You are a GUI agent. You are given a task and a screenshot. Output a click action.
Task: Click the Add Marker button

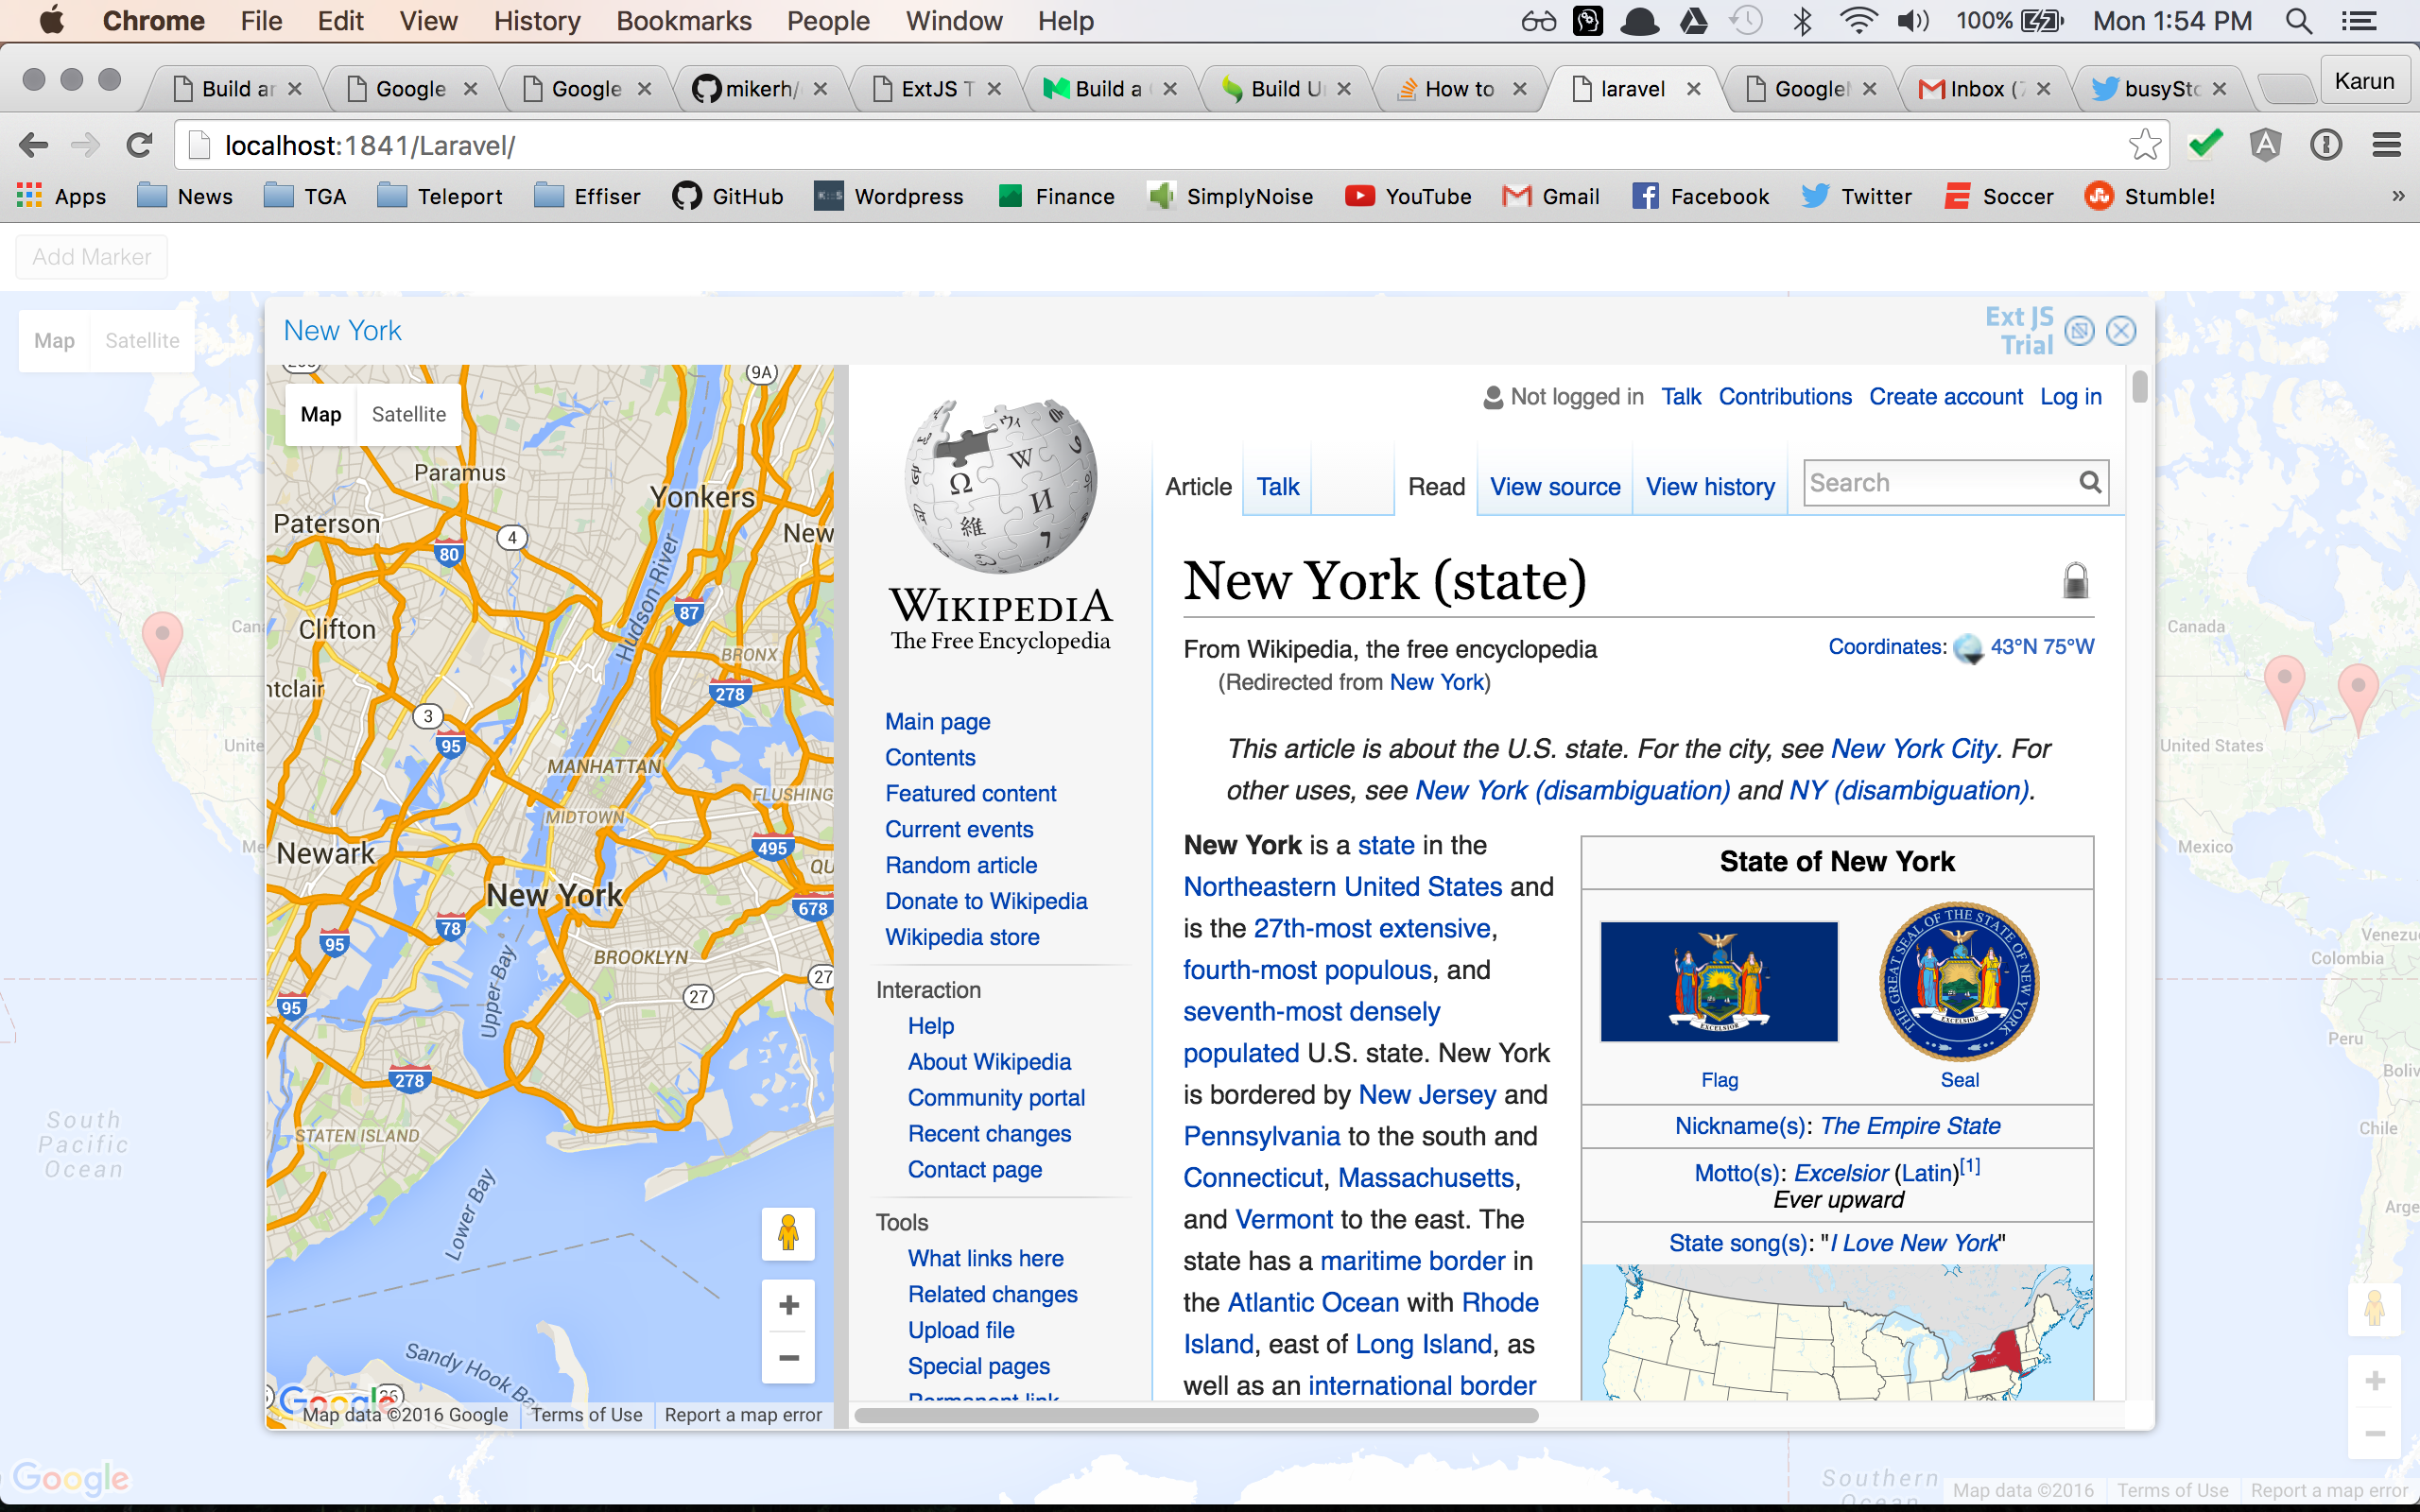pos(91,256)
